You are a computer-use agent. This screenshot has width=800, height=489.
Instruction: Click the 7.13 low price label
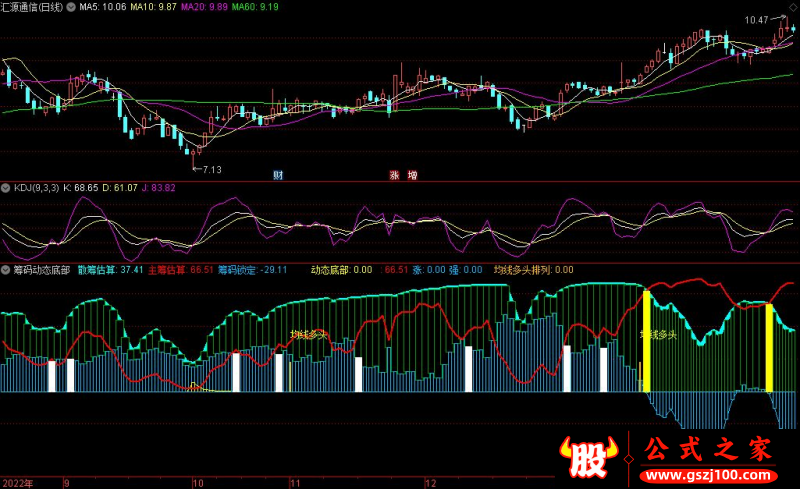click(x=212, y=169)
